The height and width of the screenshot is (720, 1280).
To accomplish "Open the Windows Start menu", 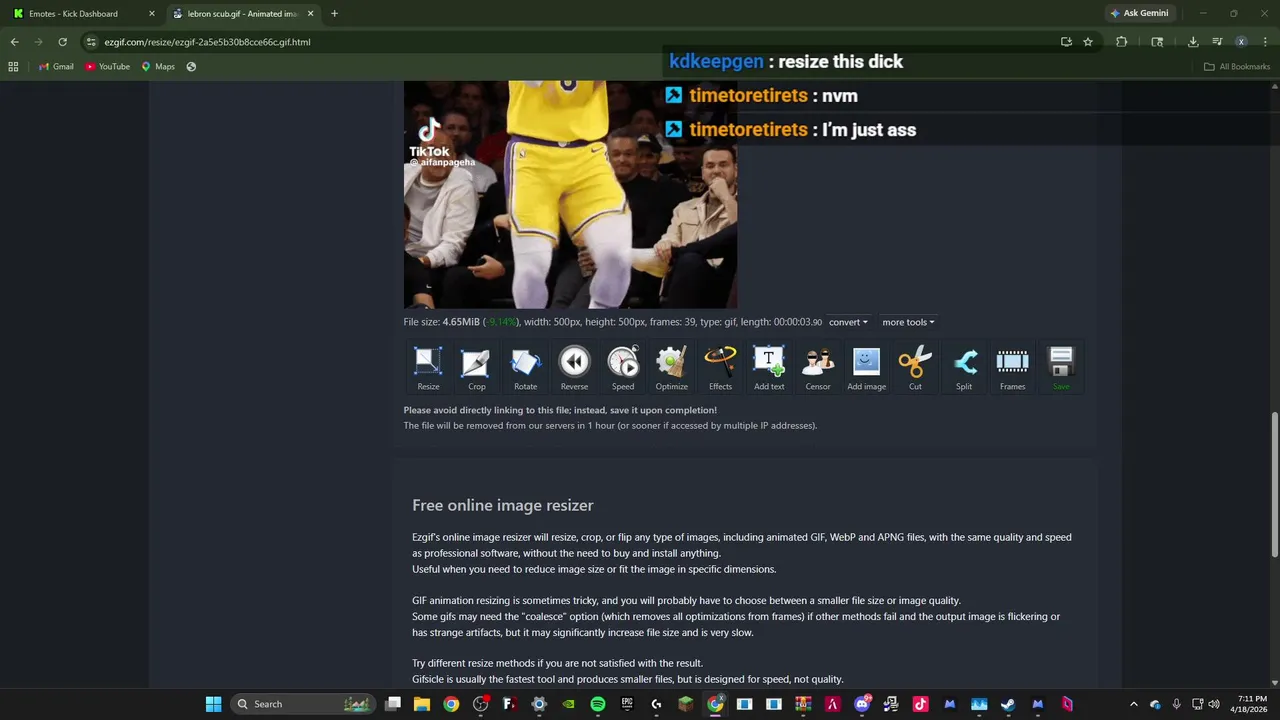I will point(213,704).
